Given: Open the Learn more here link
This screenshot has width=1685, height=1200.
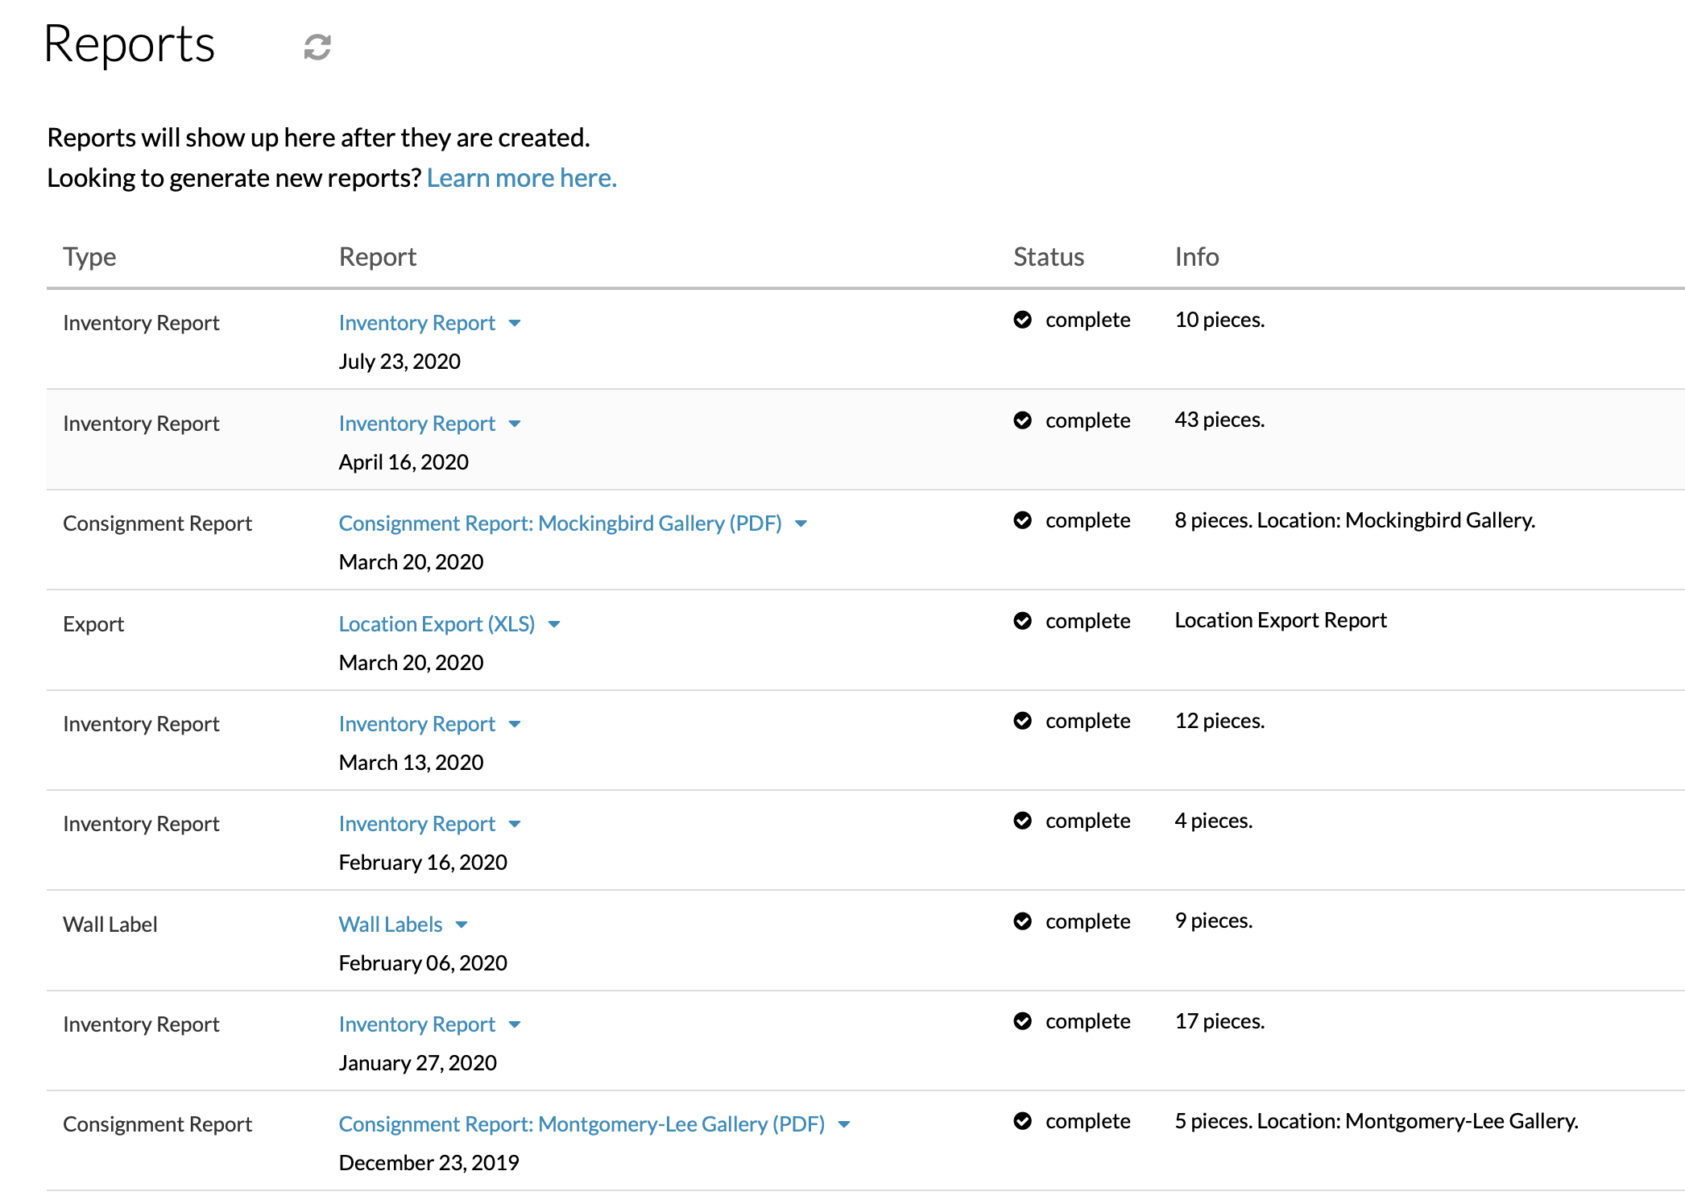Looking at the screenshot, I should pyautogui.click(x=521, y=178).
